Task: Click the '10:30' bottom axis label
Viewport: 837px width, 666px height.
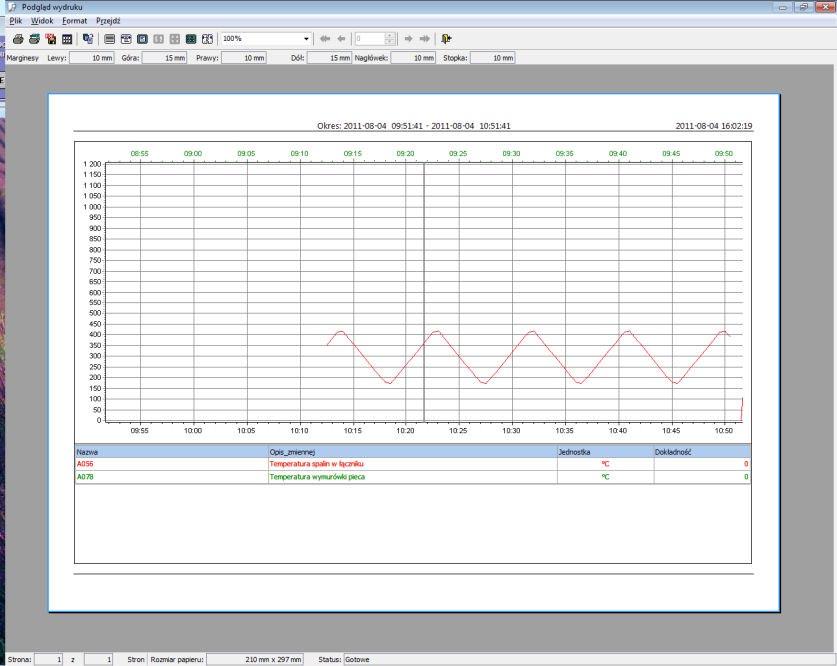Action: pyautogui.click(x=511, y=431)
